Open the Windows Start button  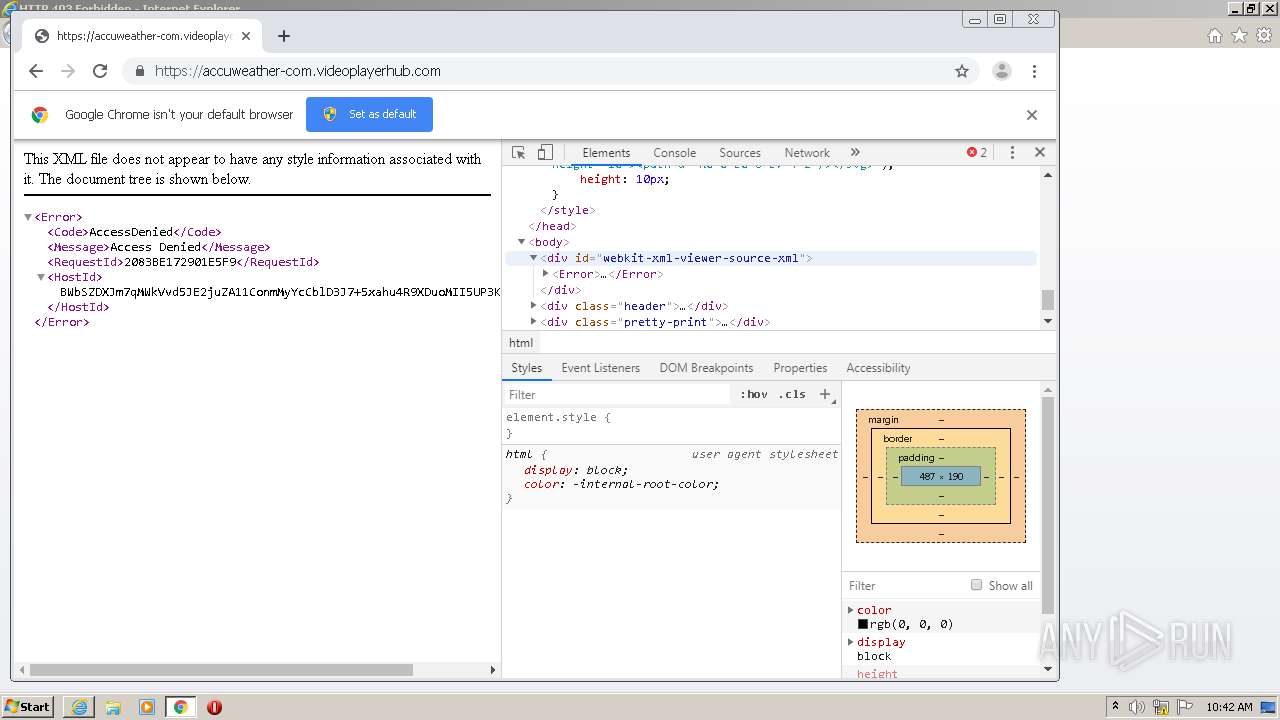pyautogui.click(x=27, y=707)
